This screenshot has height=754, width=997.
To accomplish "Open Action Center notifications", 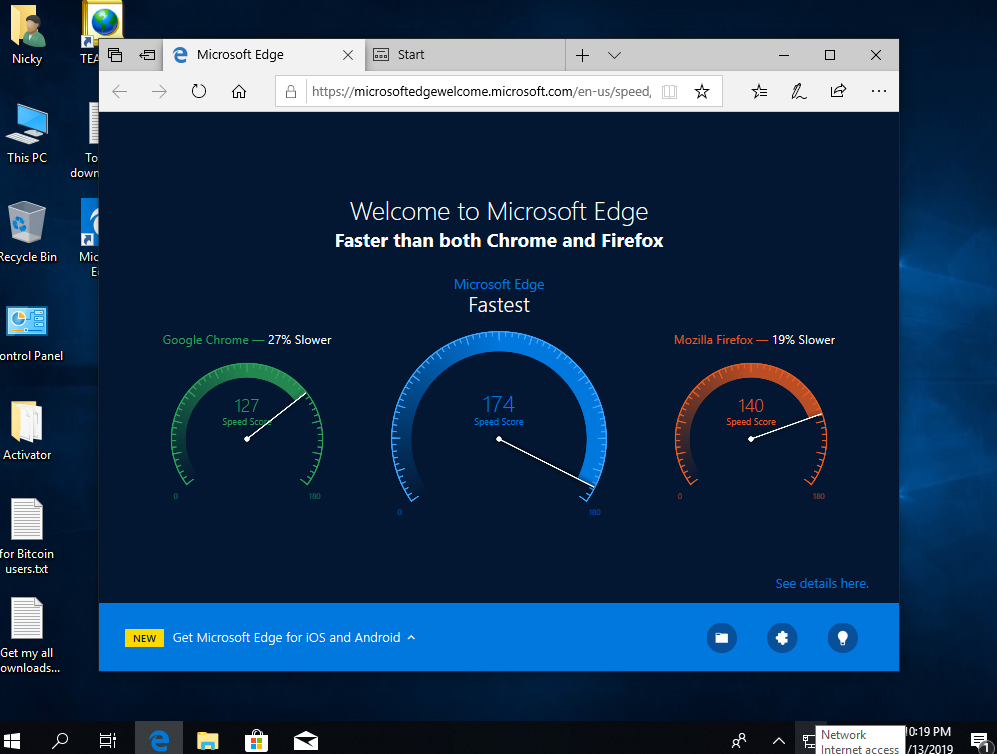I will click(980, 741).
